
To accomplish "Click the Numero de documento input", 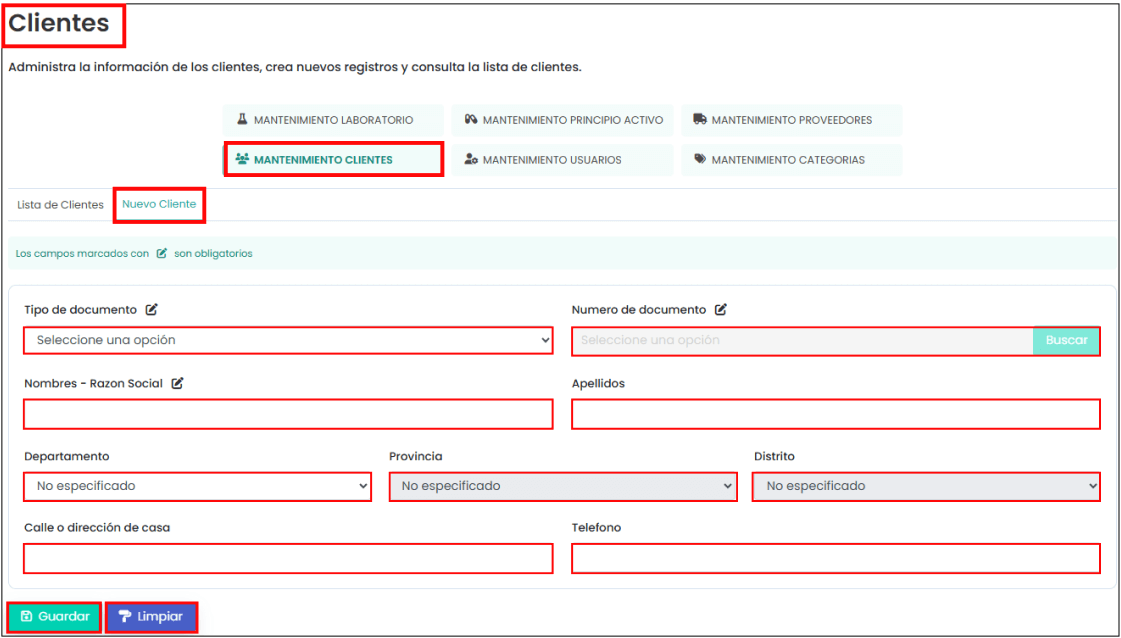I will click(x=802, y=340).
